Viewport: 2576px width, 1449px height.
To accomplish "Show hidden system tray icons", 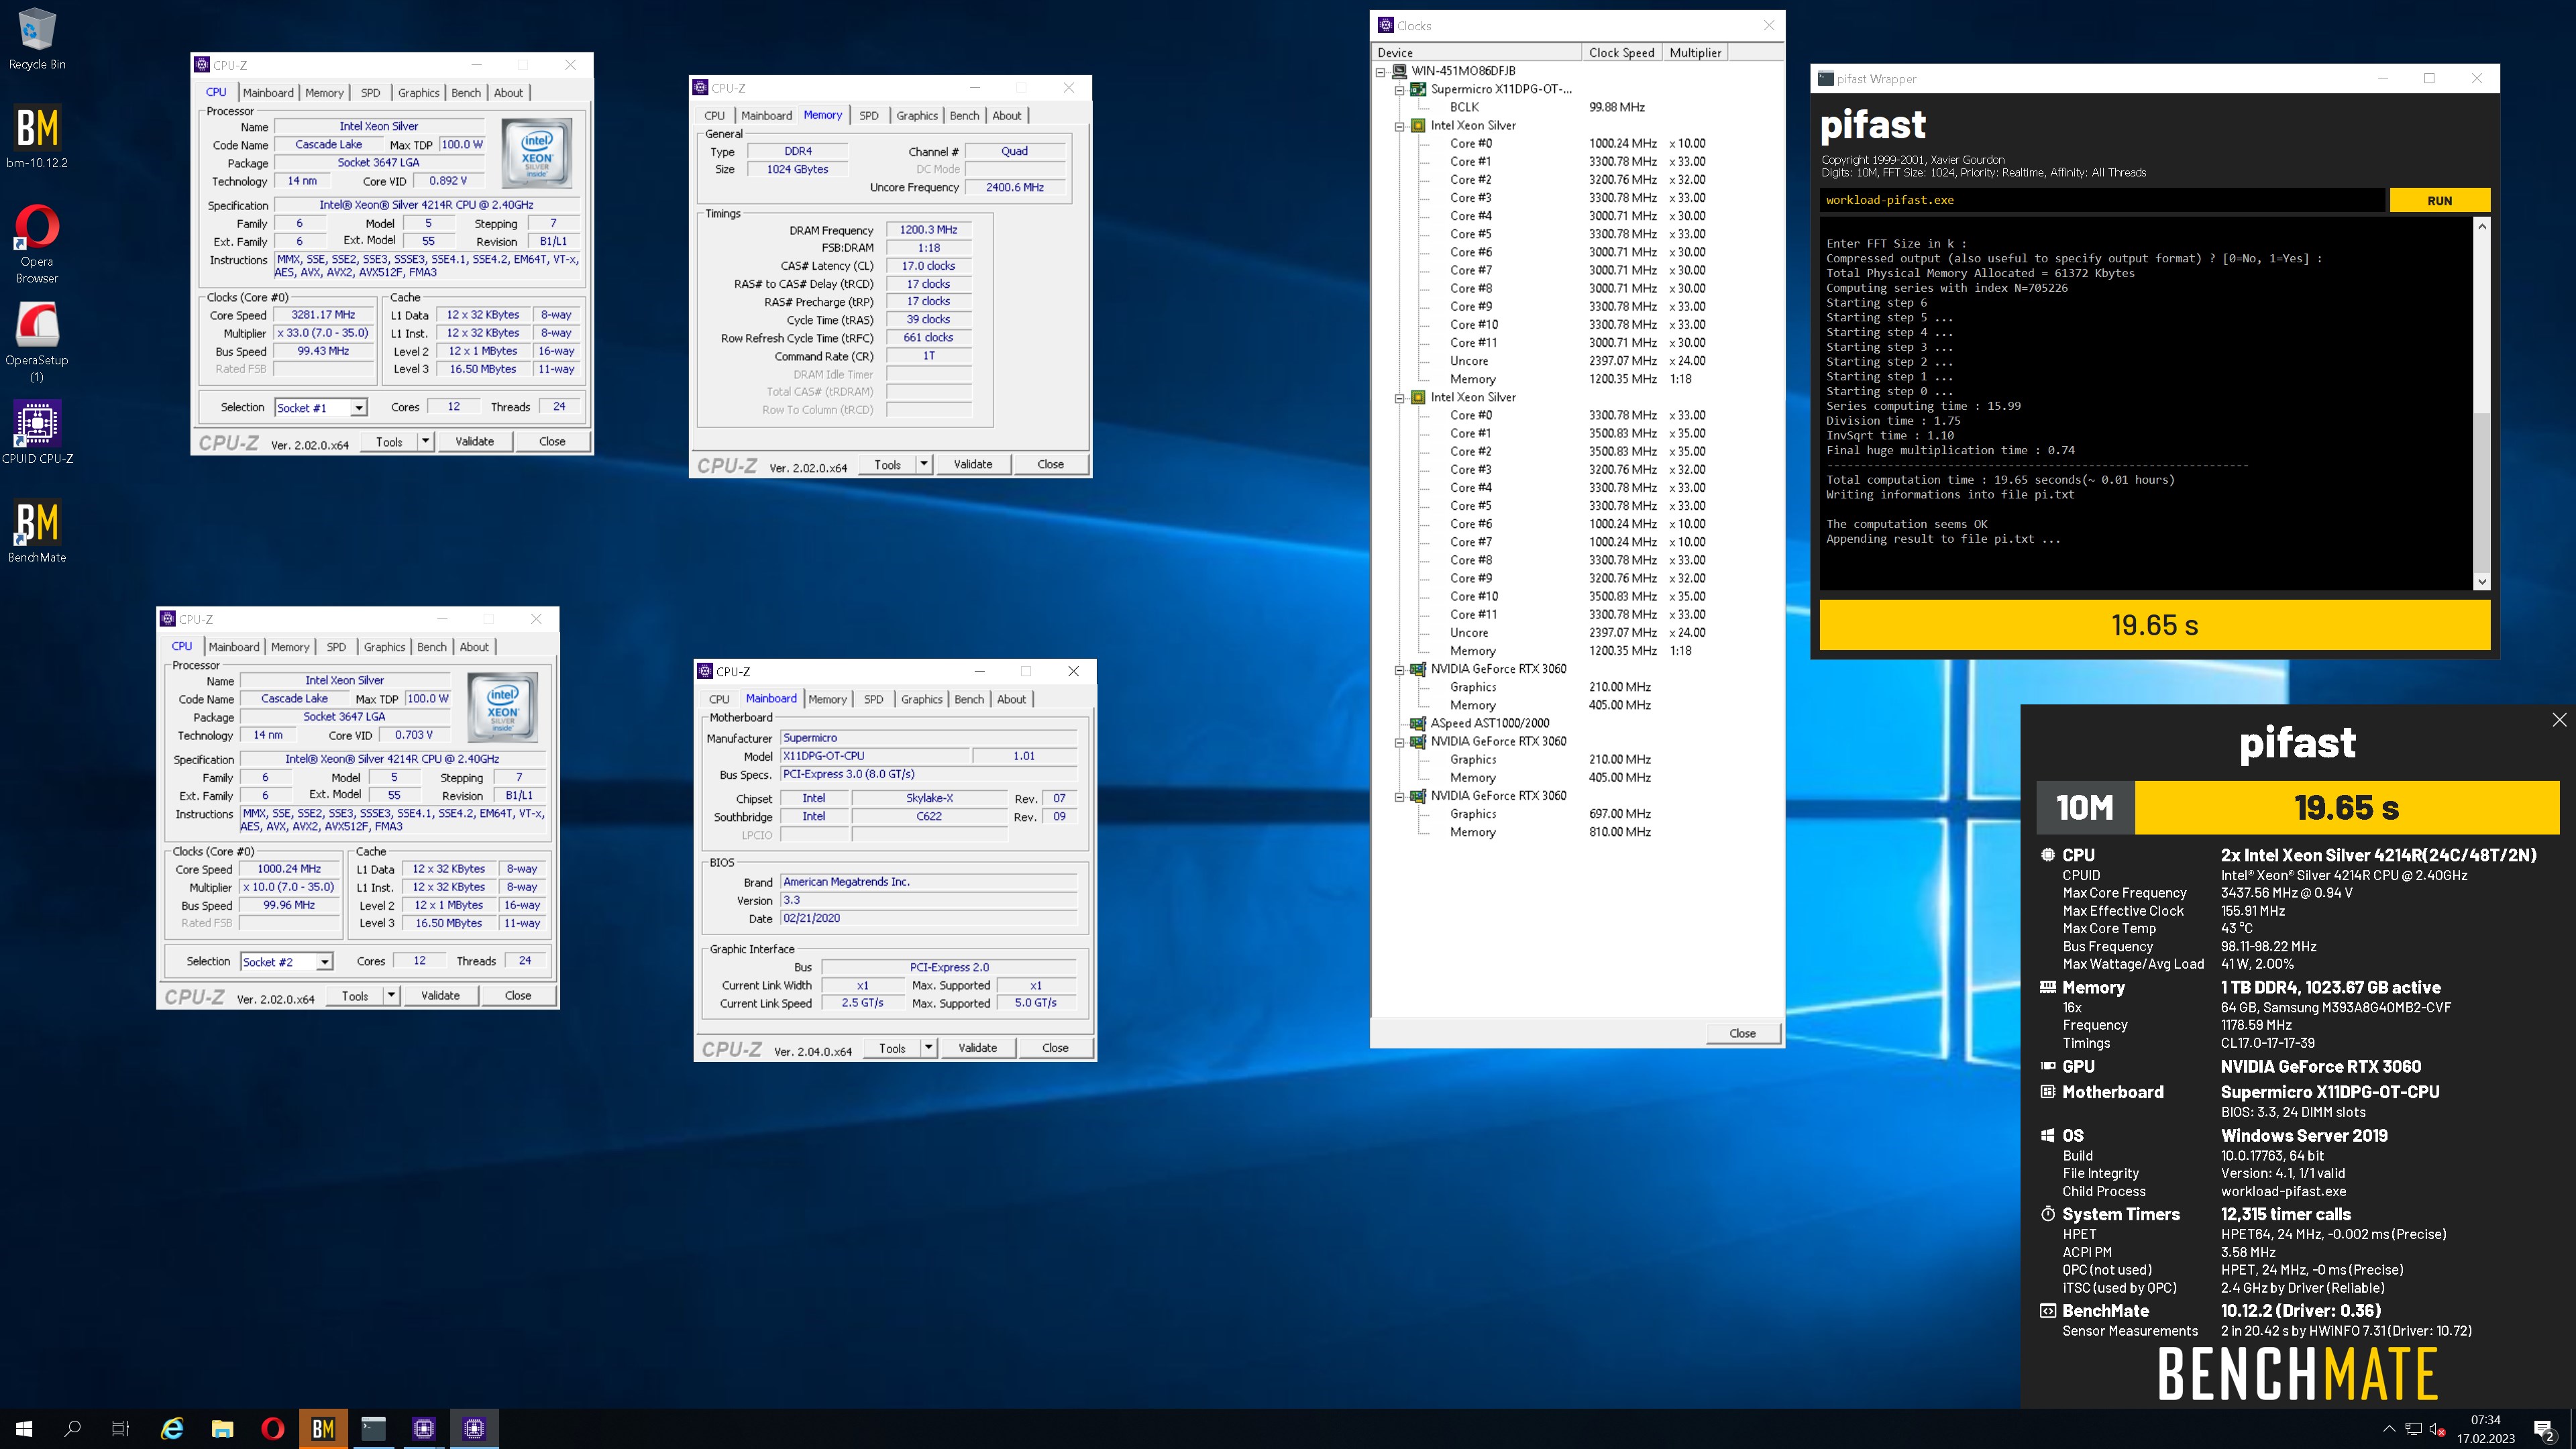I will 2389,1429.
